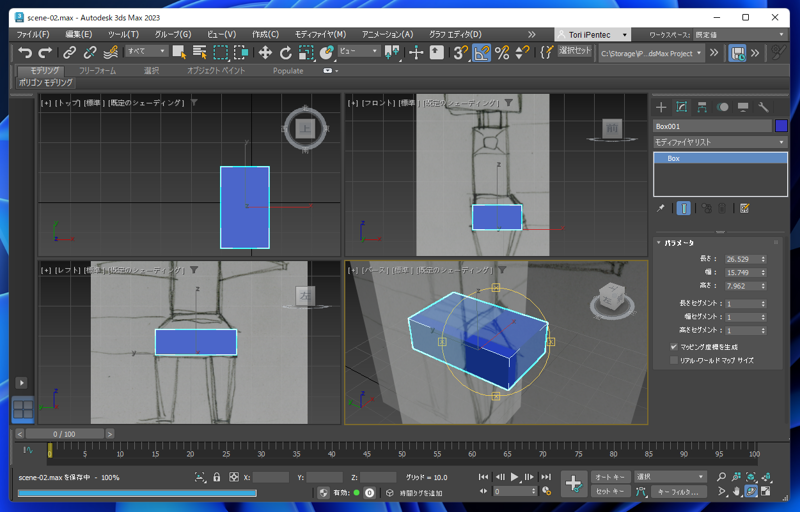Select the Link (Select and Link) tool
The height and width of the screenshot is (512, 800).
(x=69, y=52)
